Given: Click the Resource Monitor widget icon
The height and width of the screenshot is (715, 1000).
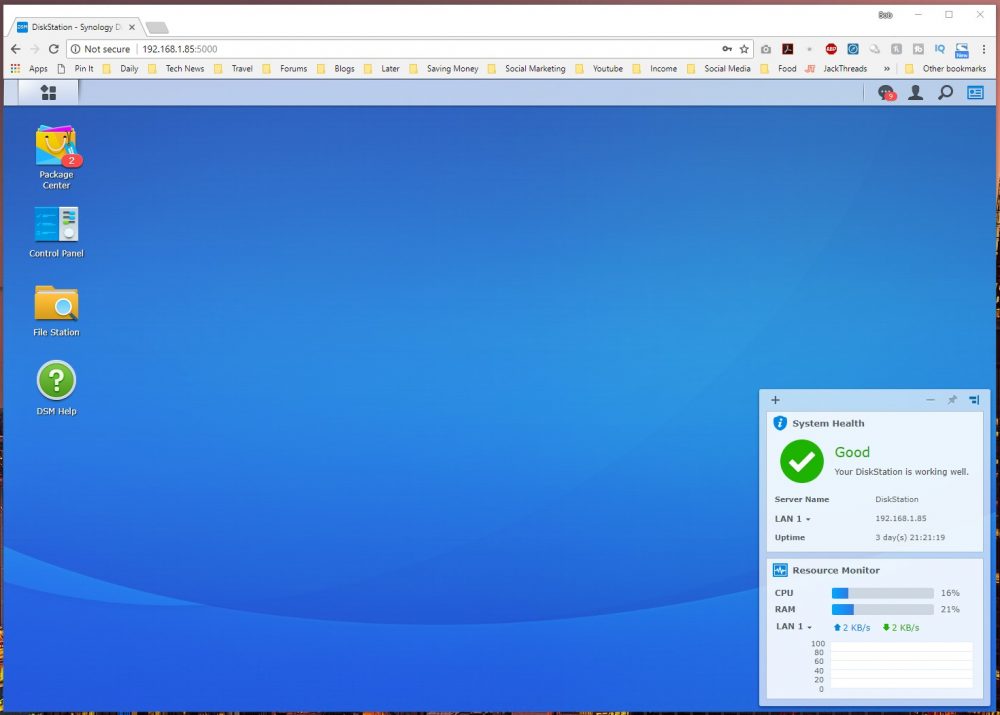Looking at the screenshot, I should pyautogui.click(x=779, y=570).
